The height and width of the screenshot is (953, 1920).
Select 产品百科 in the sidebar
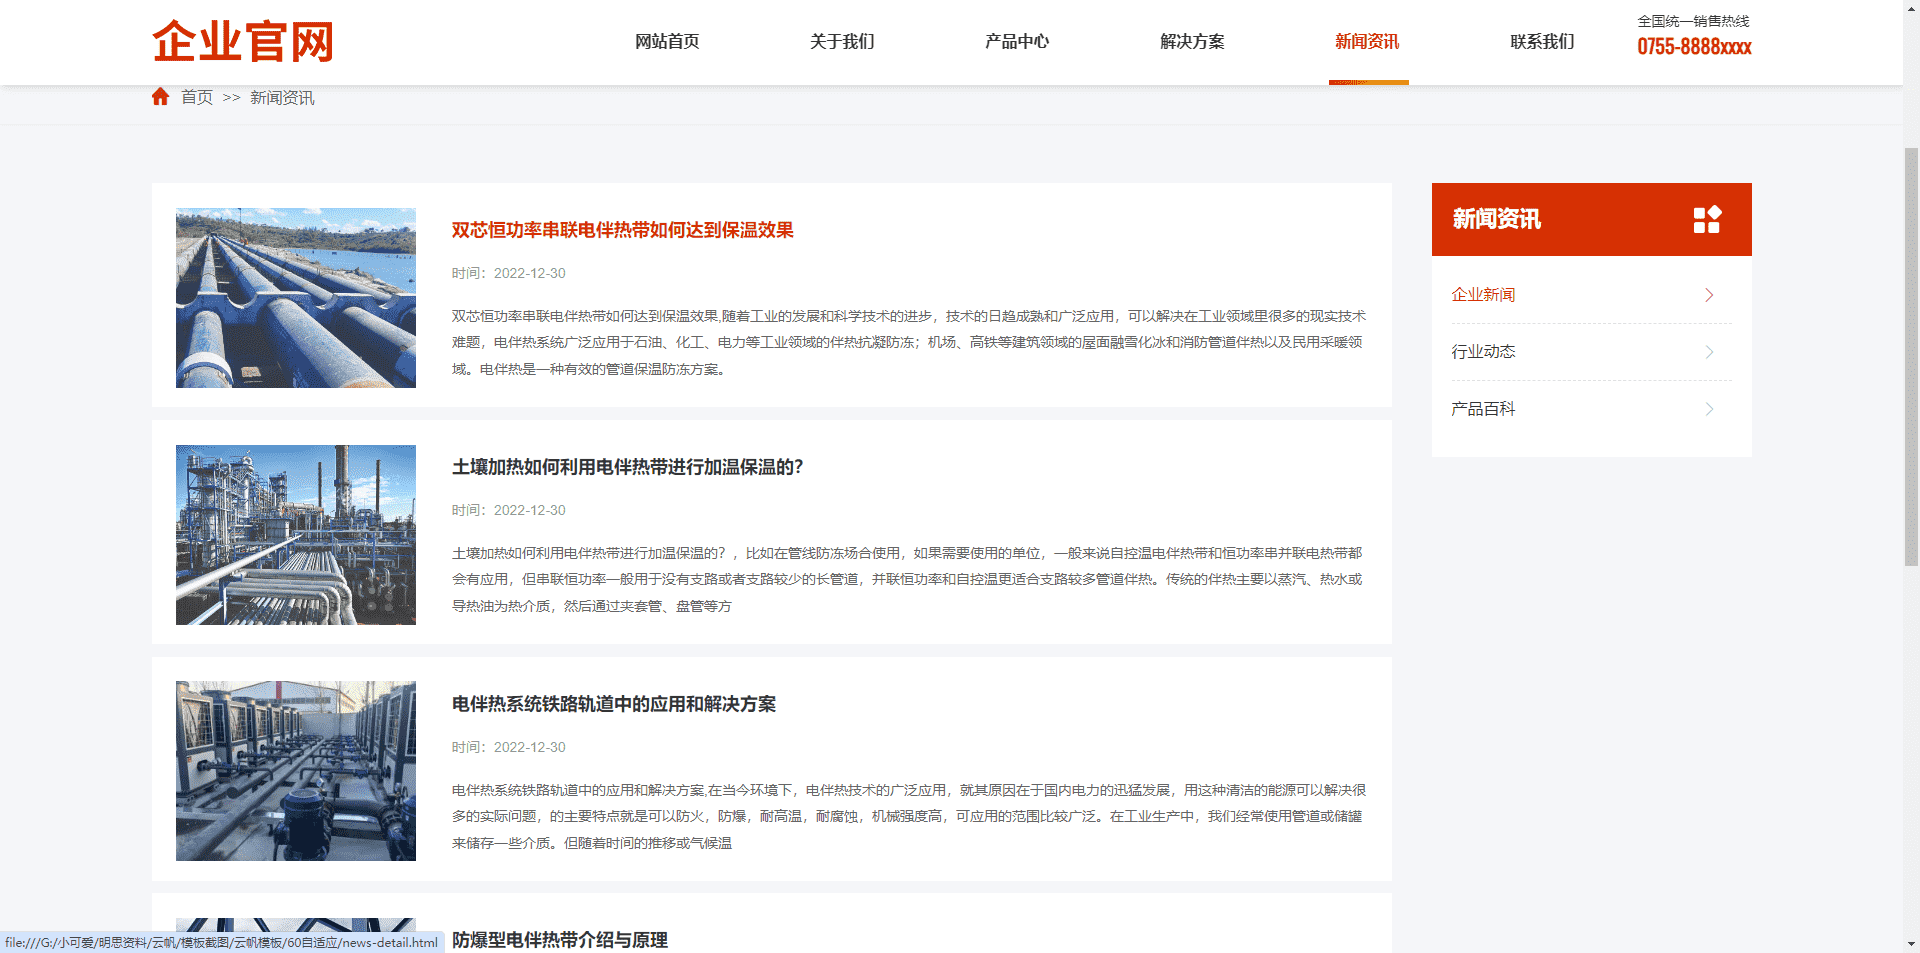1483,409
